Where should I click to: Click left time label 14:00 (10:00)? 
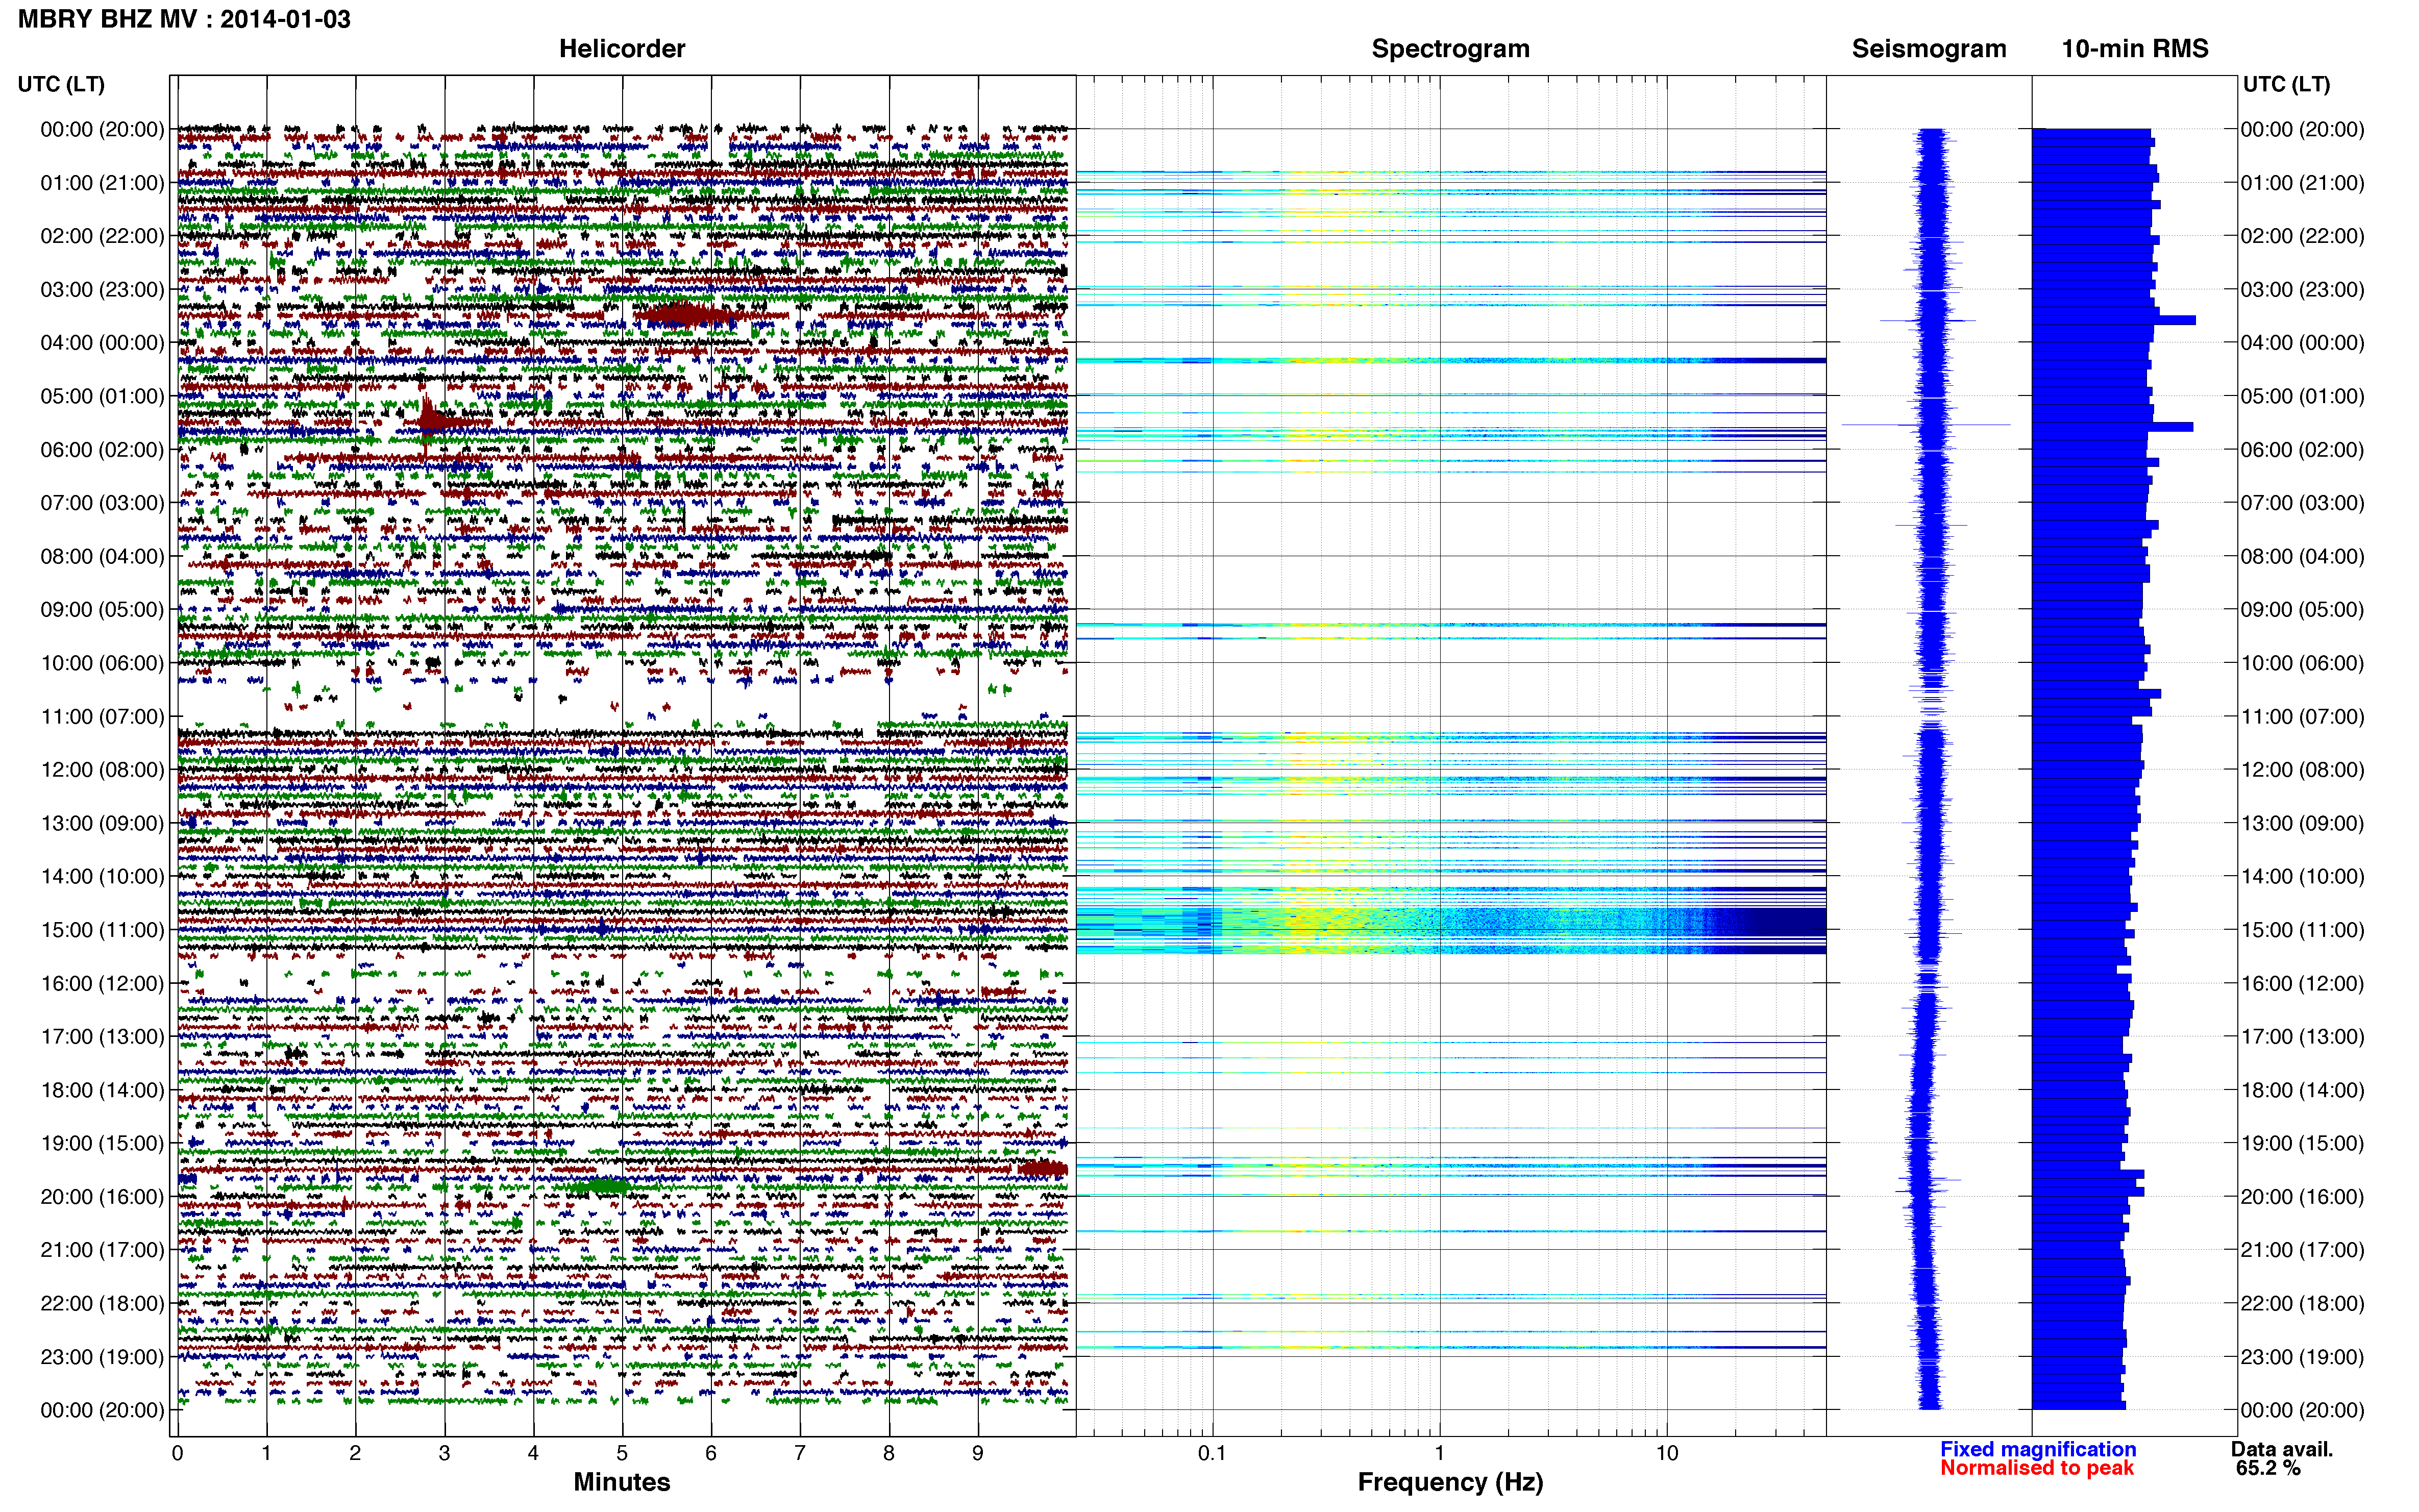102,876
